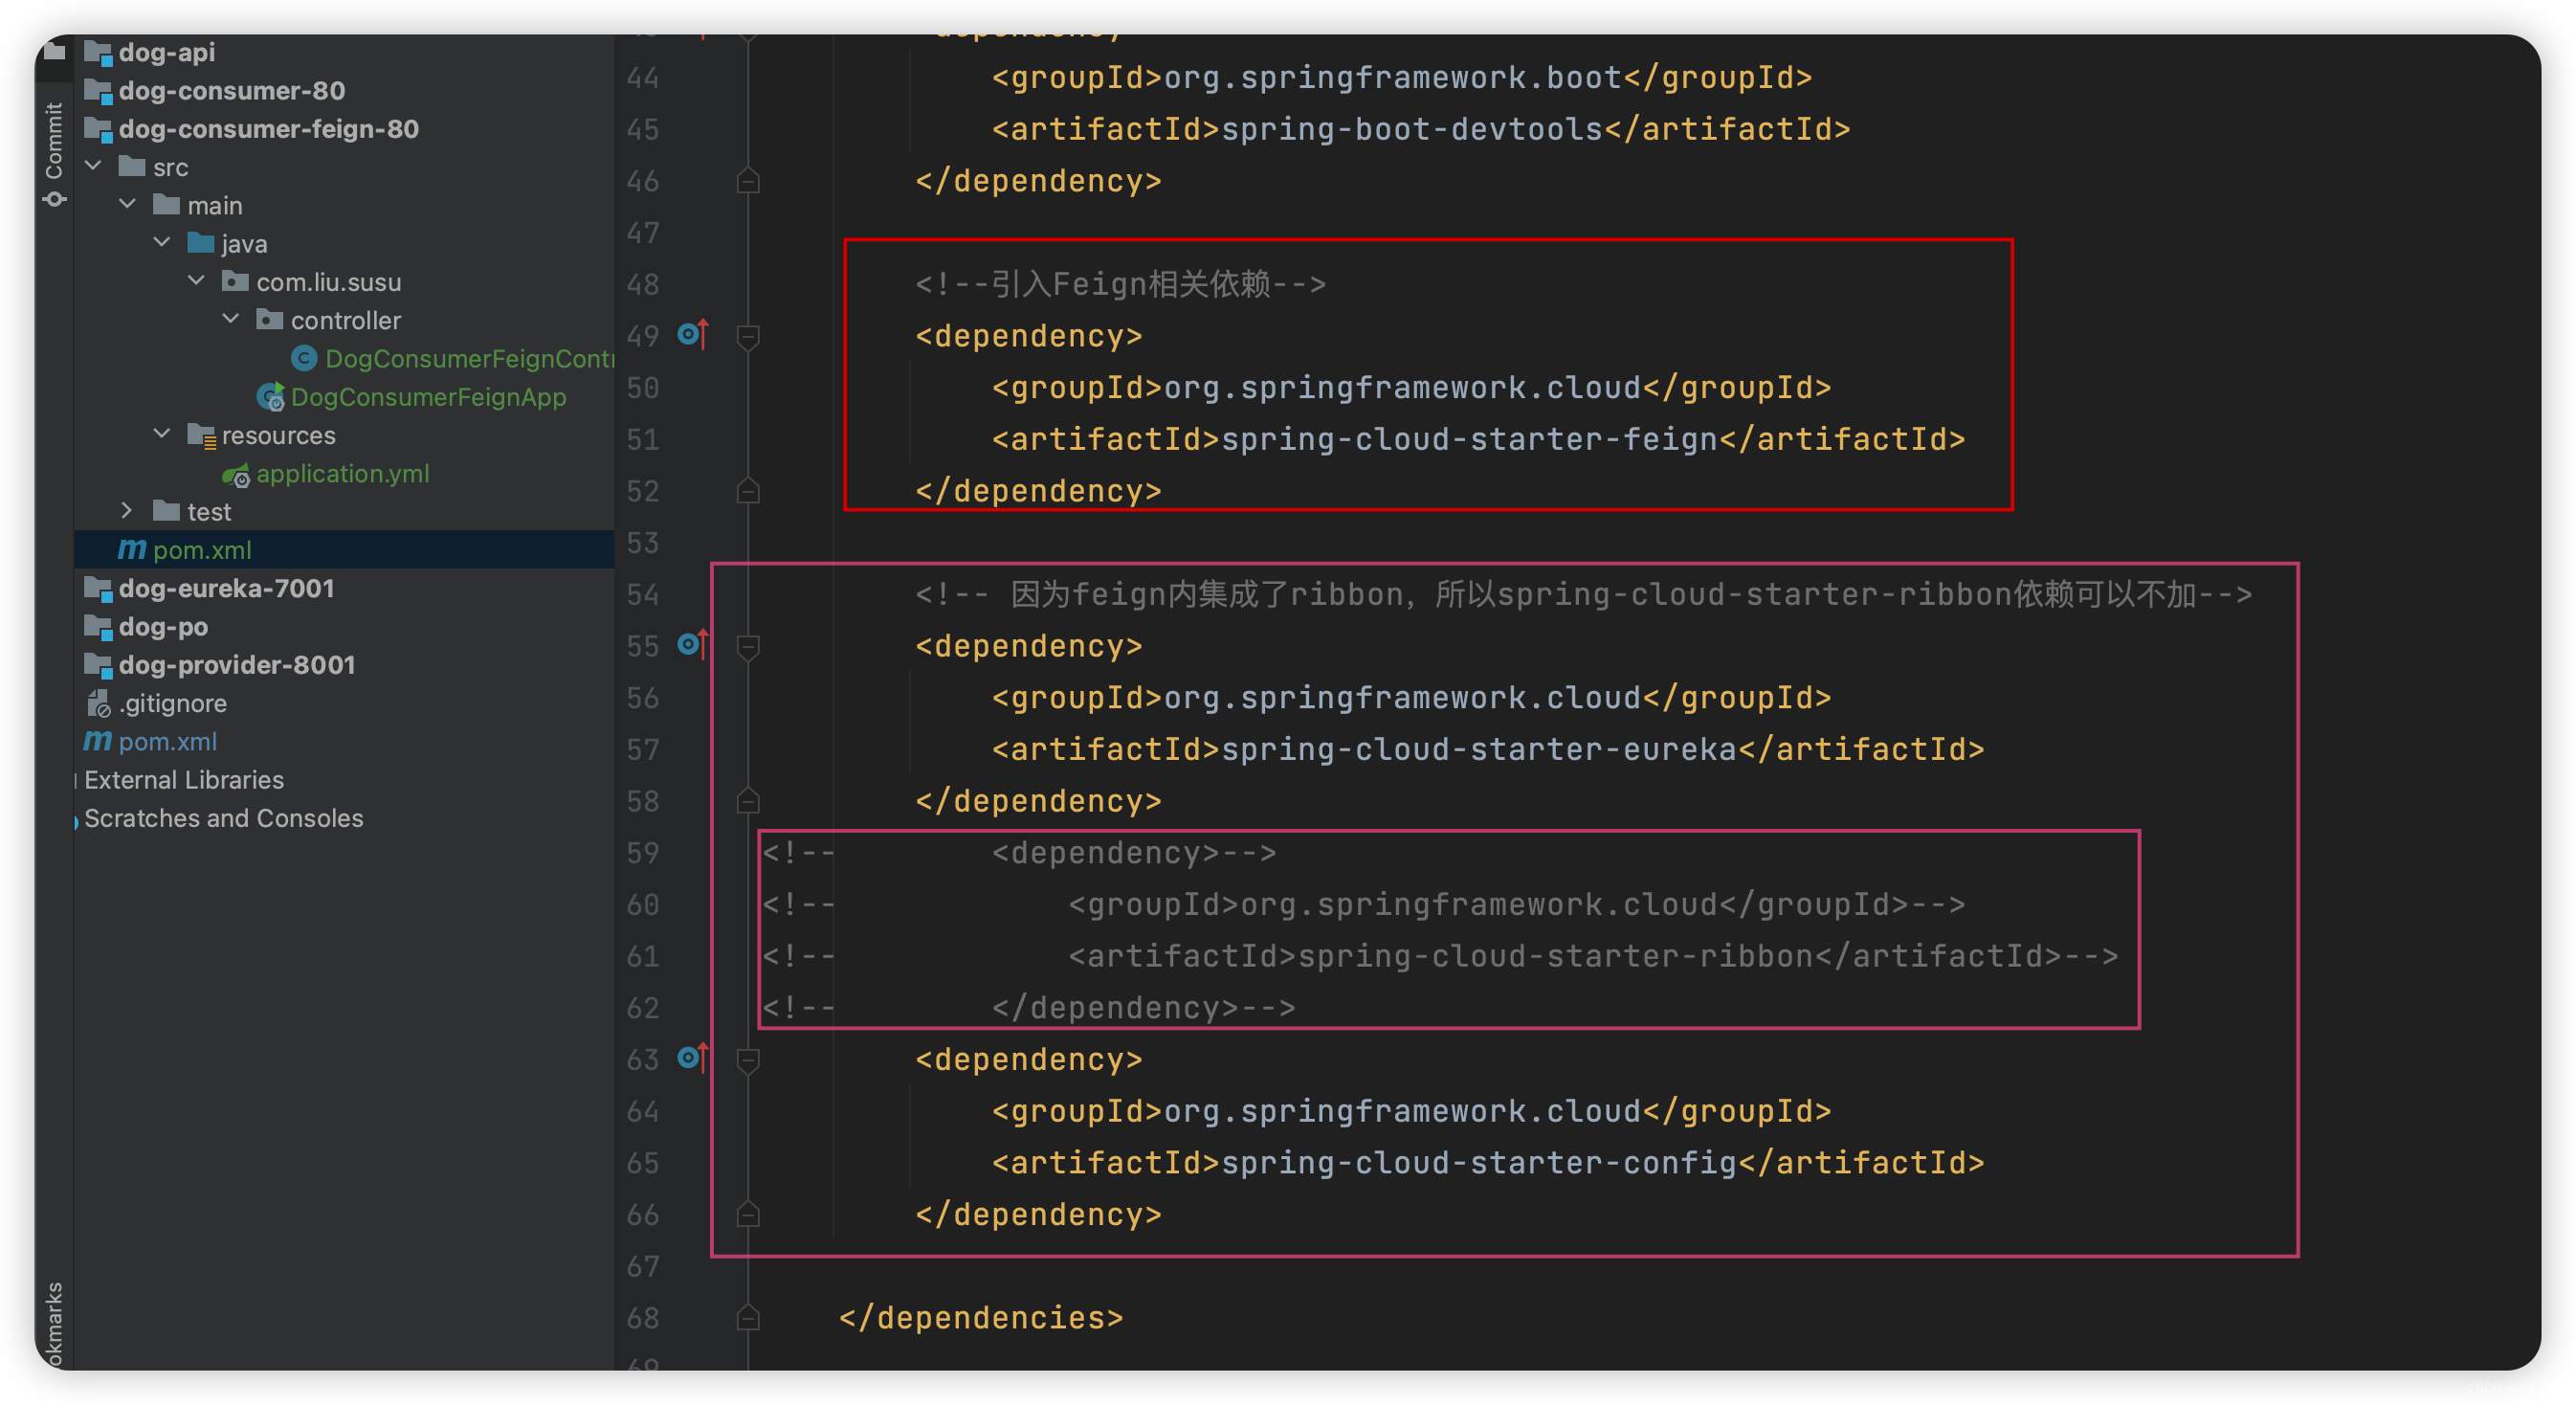Select External Libraries node

[x=184, y=779]
